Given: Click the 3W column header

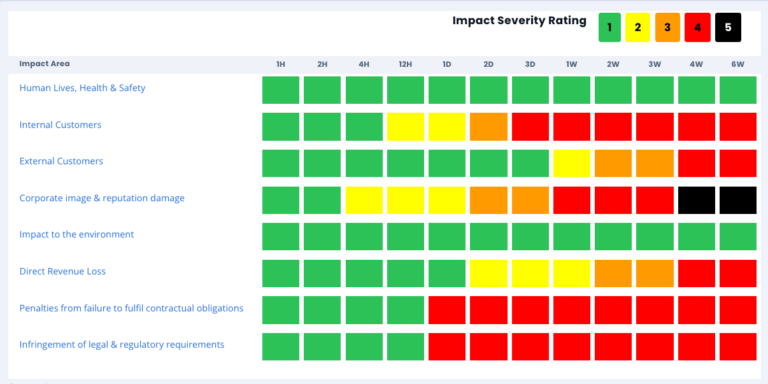Looking at the screenshot, I should (655, 64).
